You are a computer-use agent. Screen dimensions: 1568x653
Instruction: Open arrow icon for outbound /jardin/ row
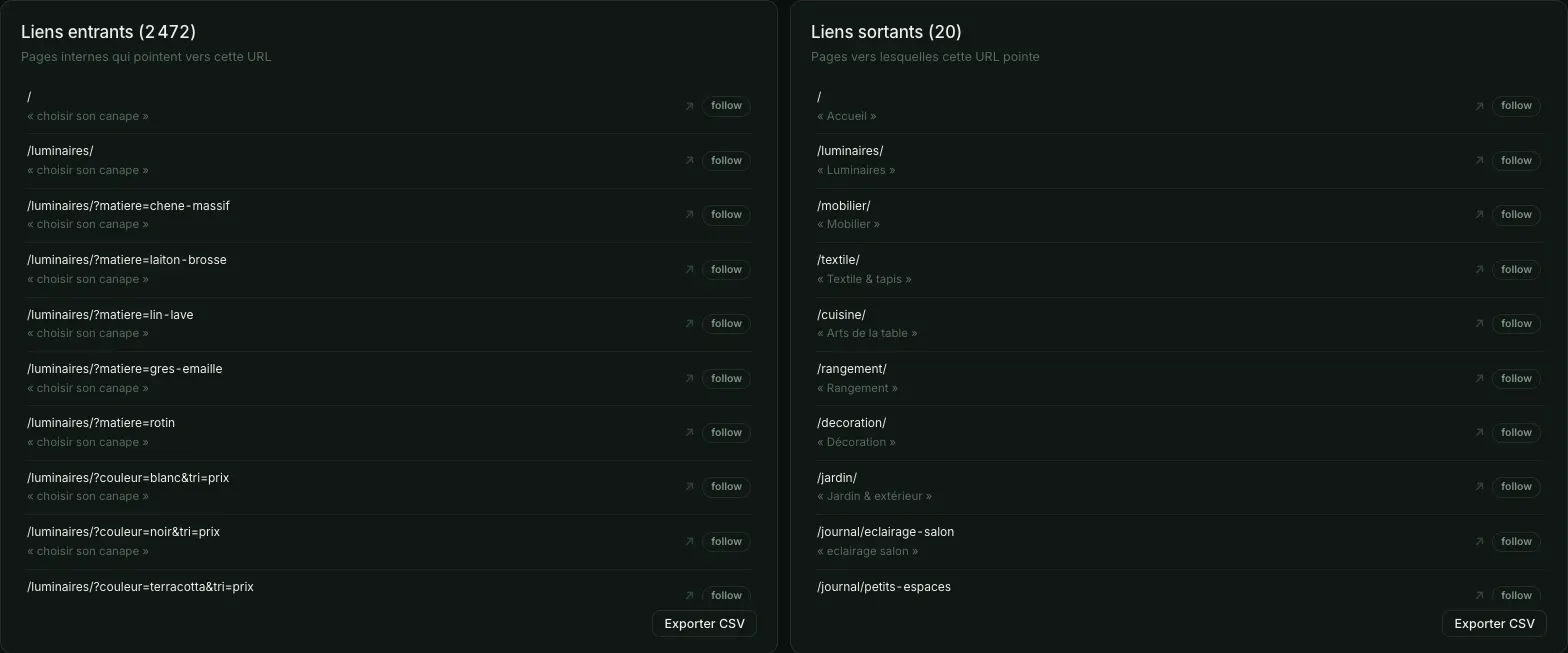coord(1479,486)
